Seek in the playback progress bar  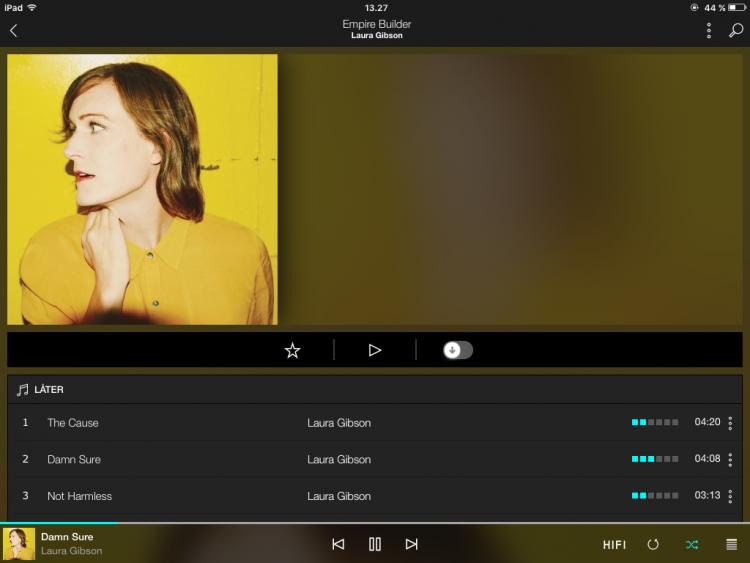pyautogui.click(x=375, y=523)
